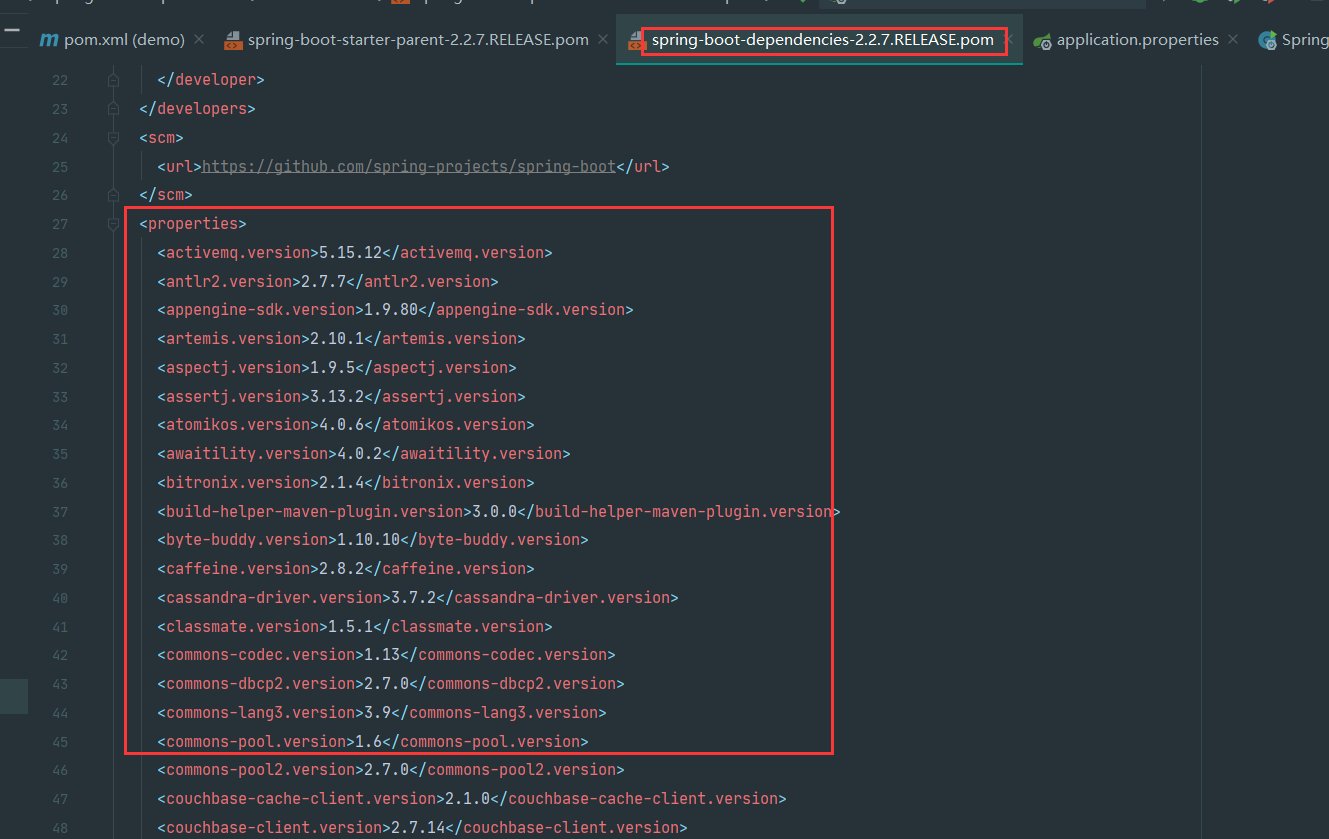
Task: Click the <scm> opening tag
Action: coord(161,137)
